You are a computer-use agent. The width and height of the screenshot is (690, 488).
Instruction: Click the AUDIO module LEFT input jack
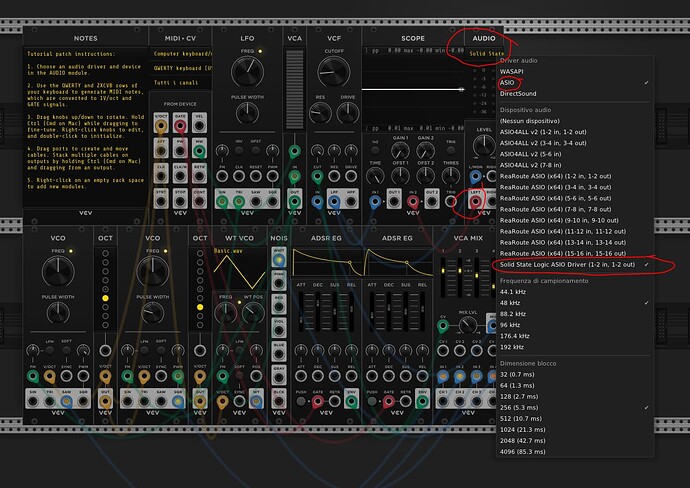pyautogui.click(x=475, y=202)
